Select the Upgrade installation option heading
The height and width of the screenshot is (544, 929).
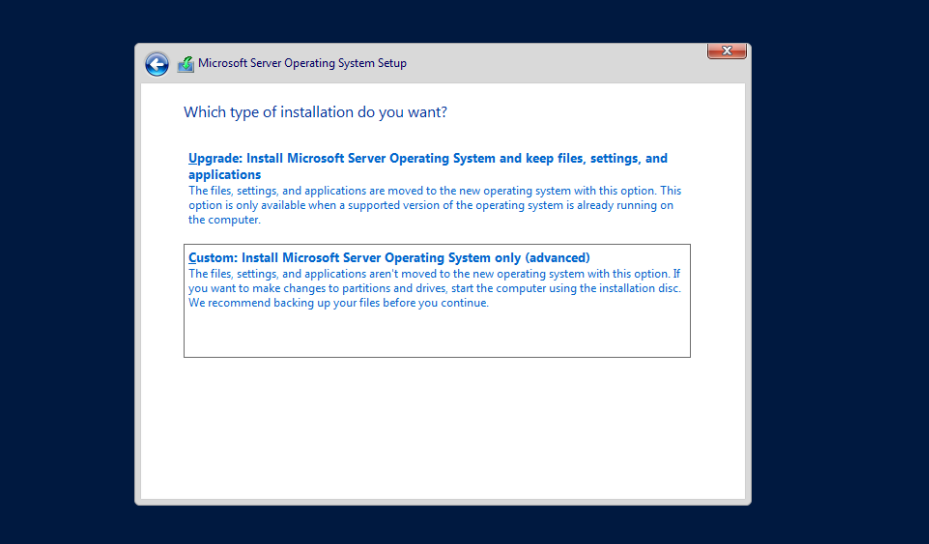pos(427,159)
